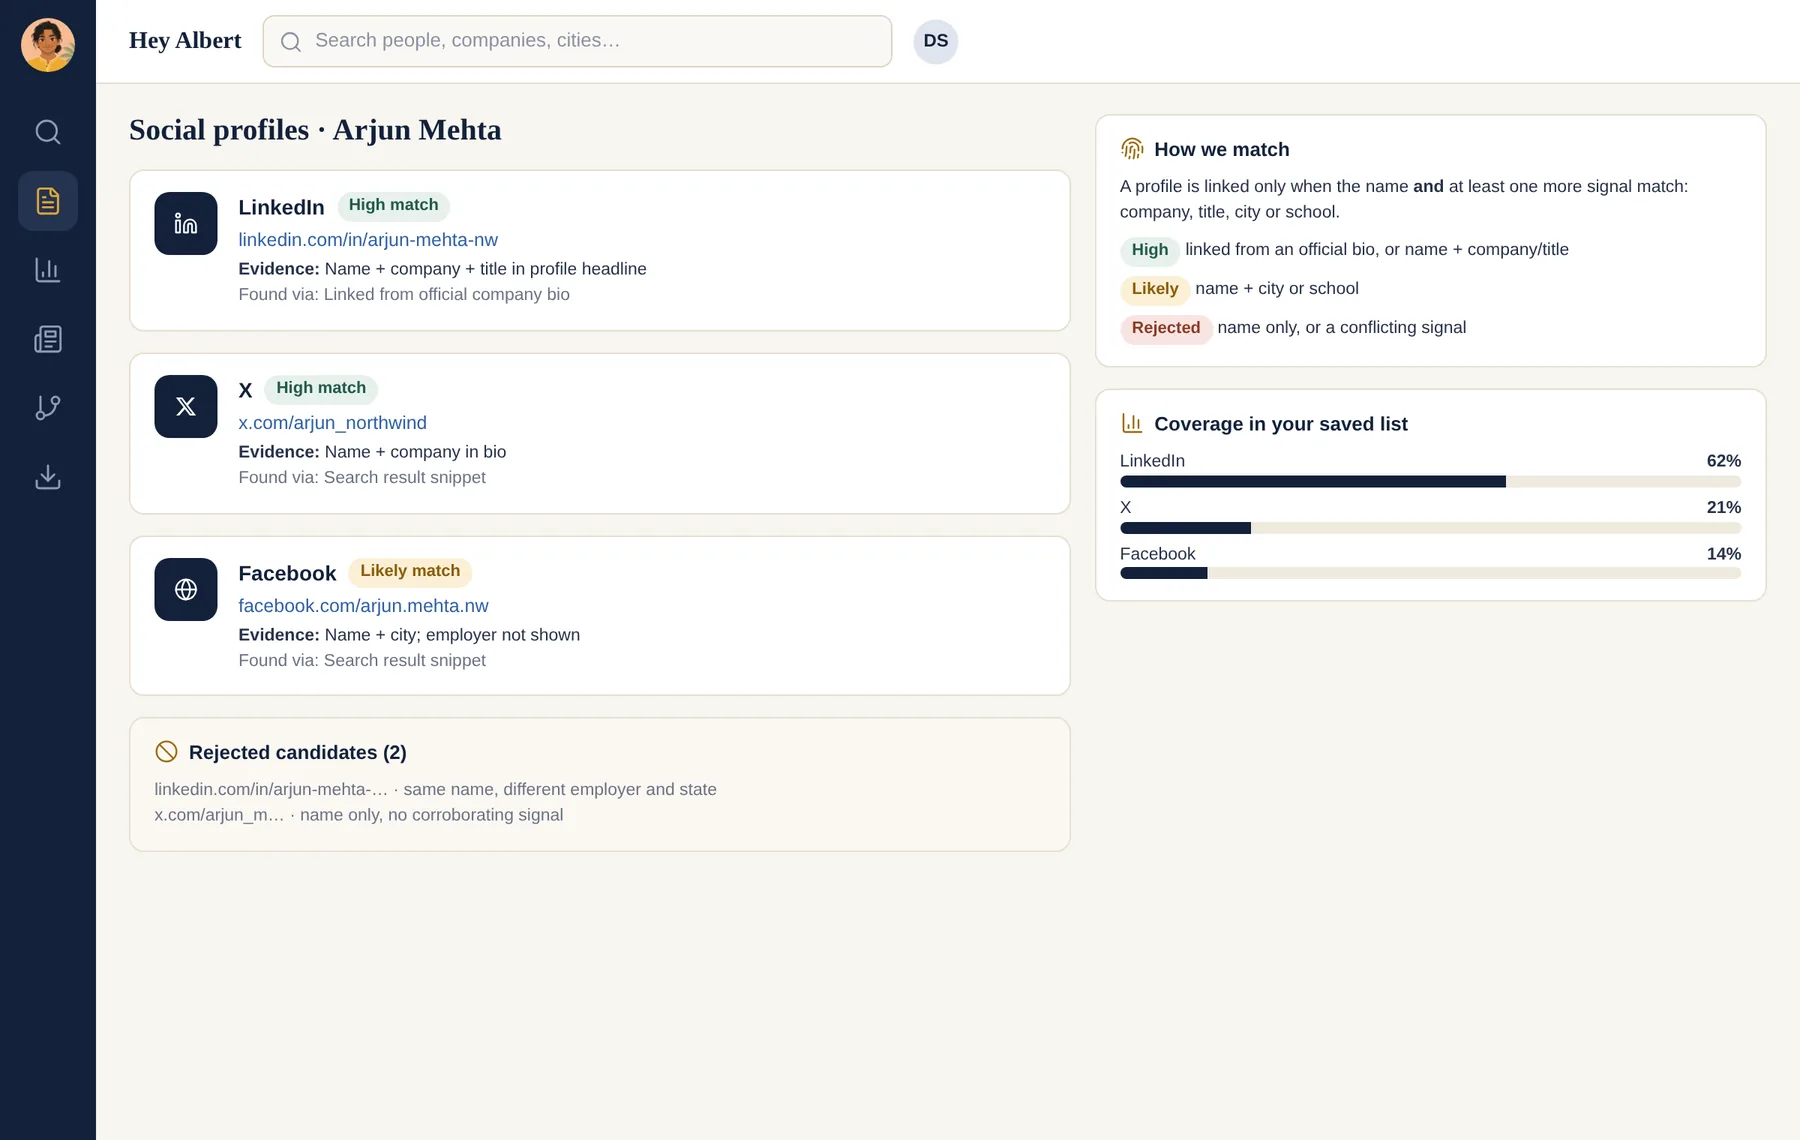The image size is (1800, 1140).
Task: Click the X coverage progress bar
Action: 1430,528
